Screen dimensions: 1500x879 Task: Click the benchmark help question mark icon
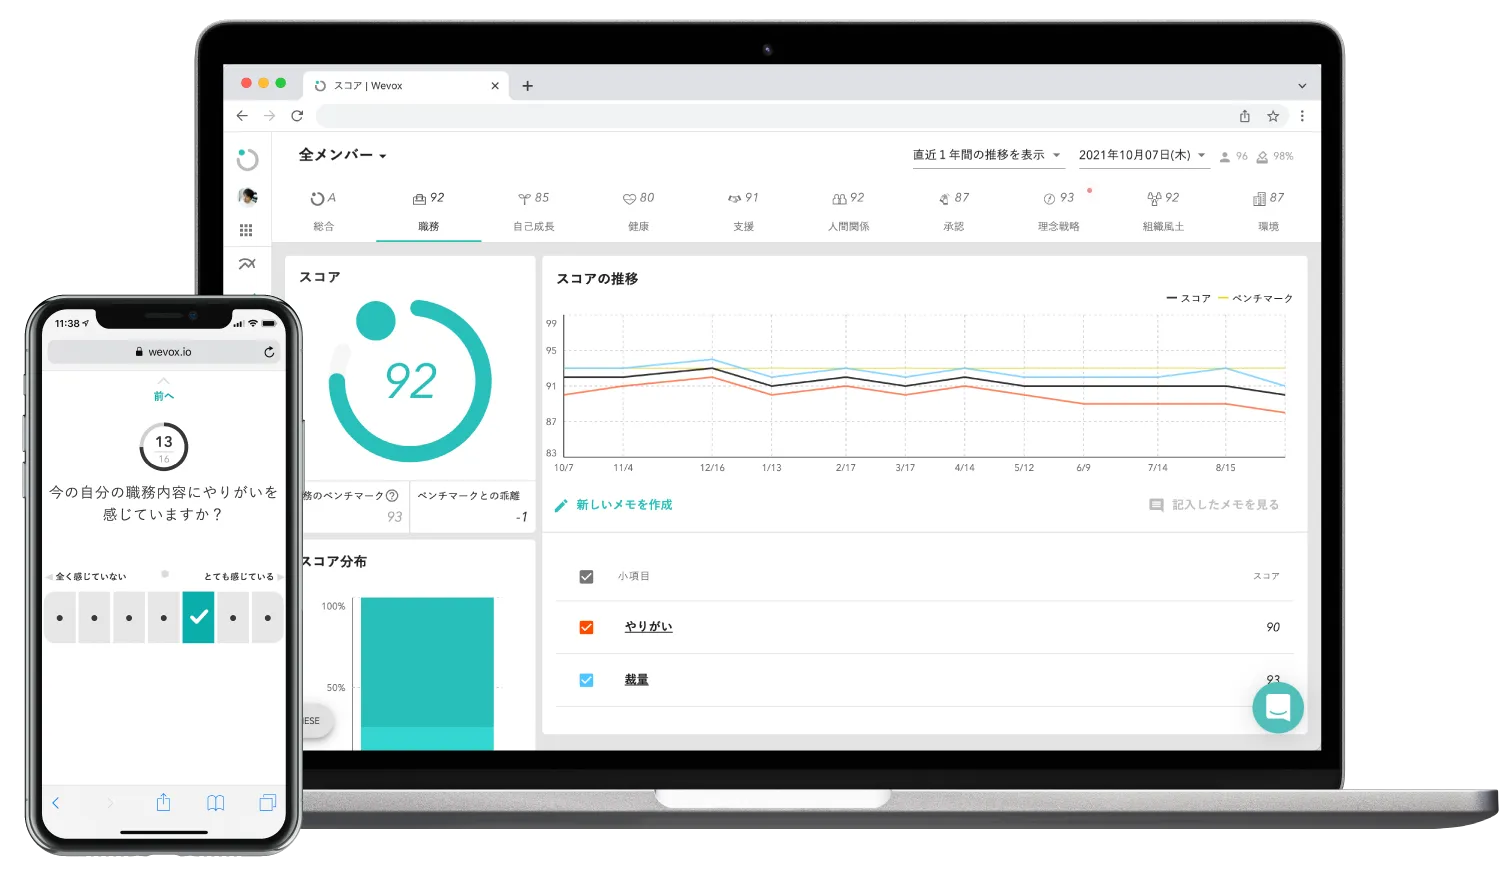392,495
